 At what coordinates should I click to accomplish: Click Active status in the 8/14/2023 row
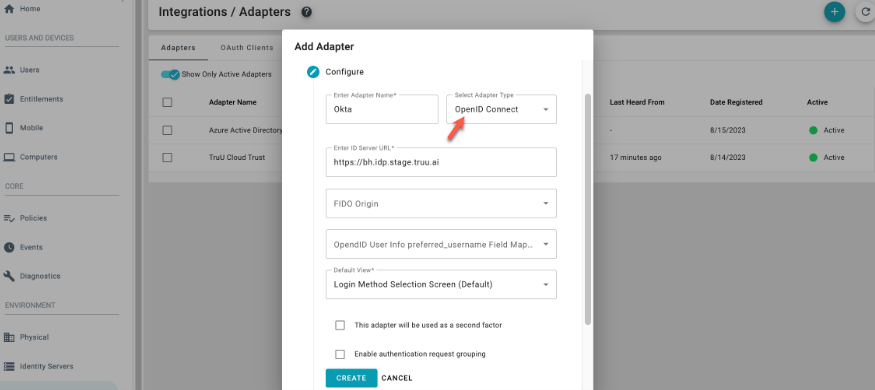pyautogui.click(x=826, y=158)
